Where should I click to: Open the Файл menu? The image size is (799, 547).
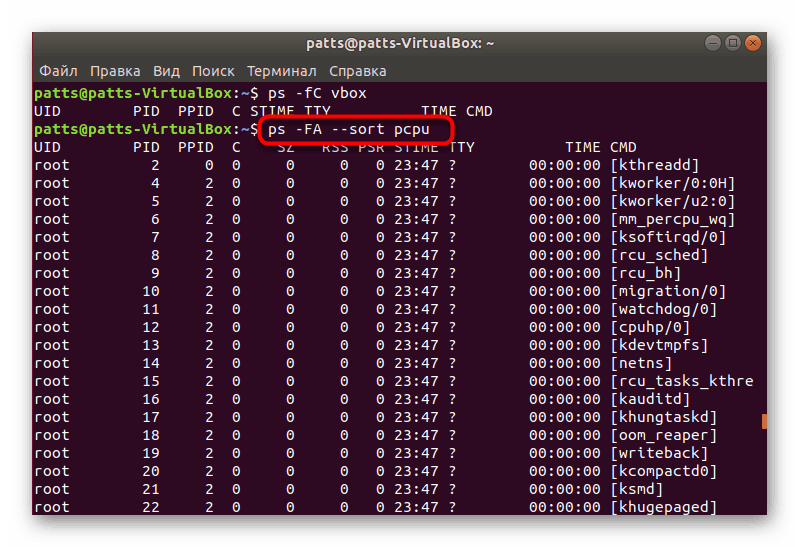(x=58, y=71)
